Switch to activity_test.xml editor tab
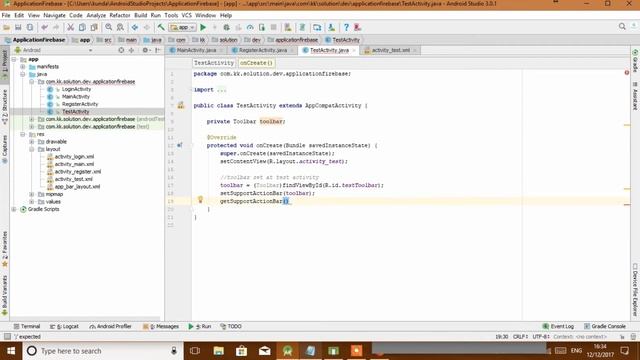This screenshot has height=360, width=640. [390, 50]
